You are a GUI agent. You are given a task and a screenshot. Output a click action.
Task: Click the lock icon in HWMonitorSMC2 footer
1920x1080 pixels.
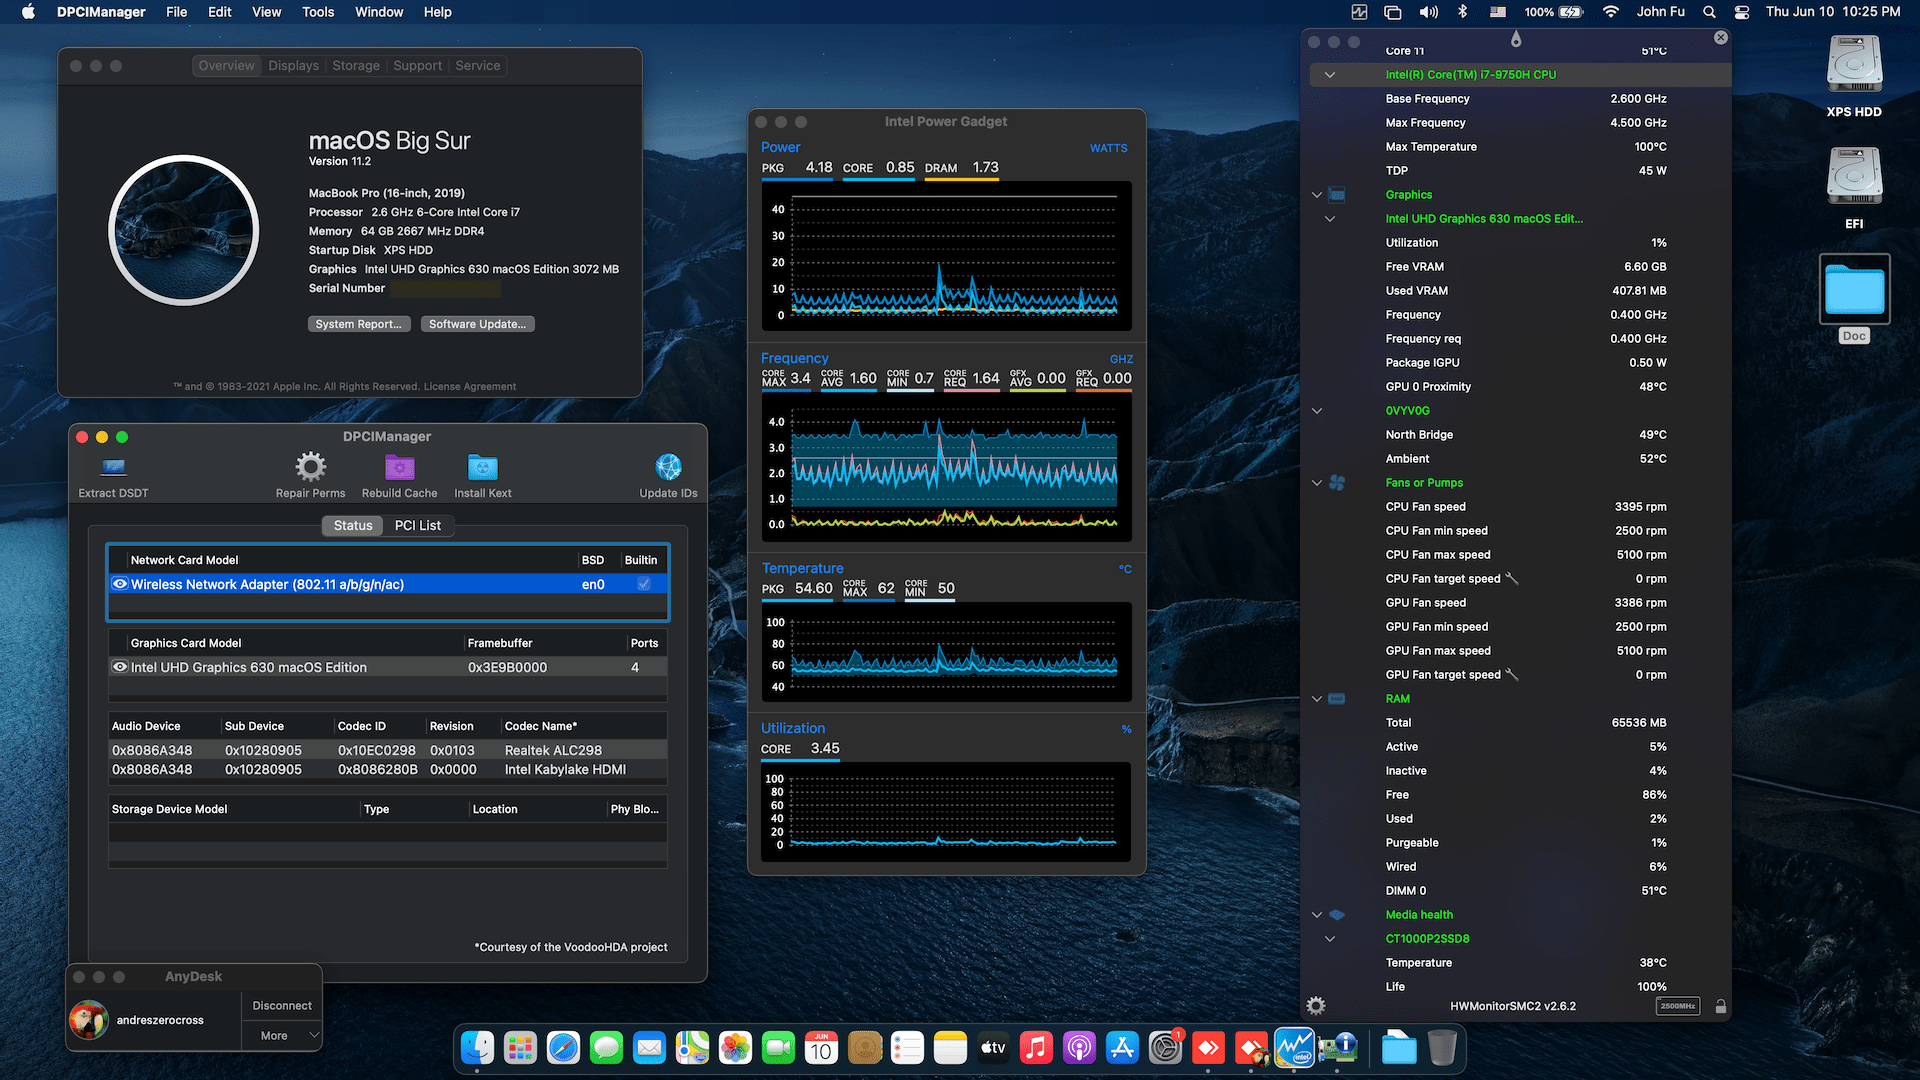[x=1720, y=1006]
